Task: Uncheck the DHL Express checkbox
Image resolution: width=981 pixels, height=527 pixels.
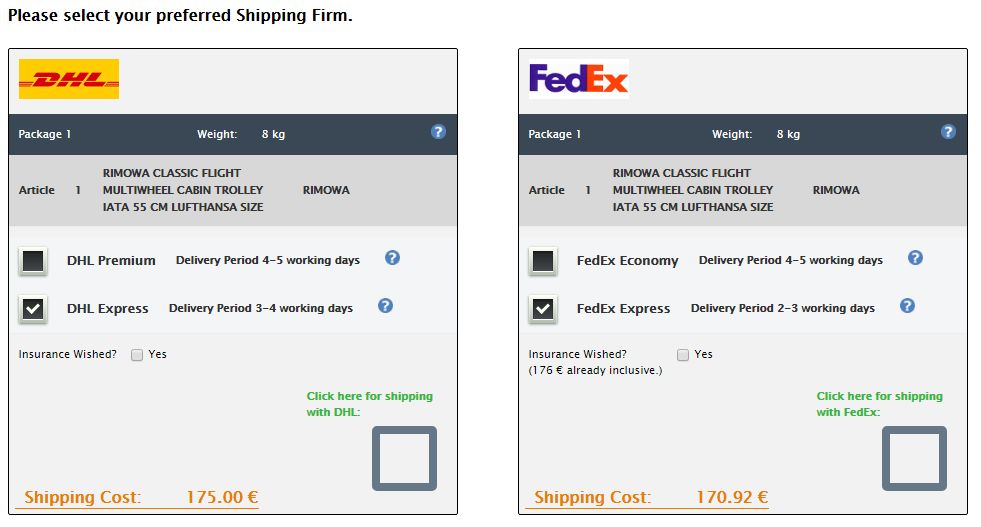Action: click(x=33, y=309)
